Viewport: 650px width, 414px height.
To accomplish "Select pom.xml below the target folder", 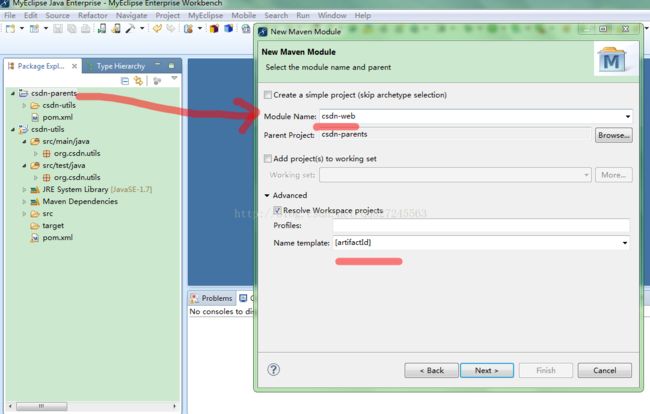I will 58,238.
